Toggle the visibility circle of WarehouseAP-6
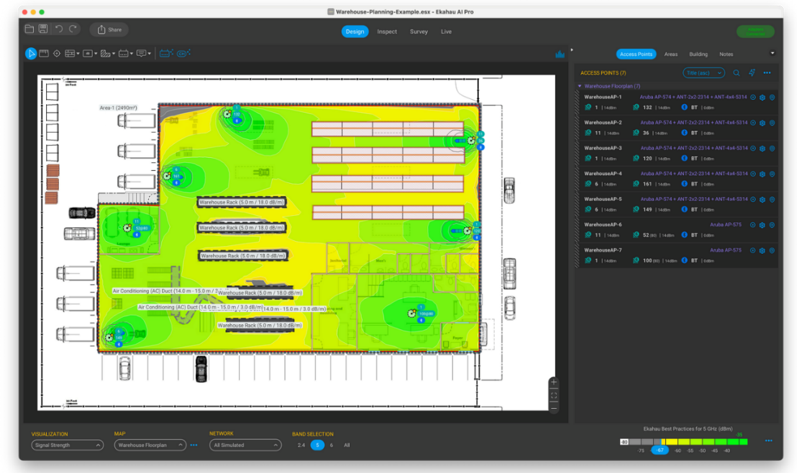This screenshot has width=797, height=473. (x=753, y=225)
